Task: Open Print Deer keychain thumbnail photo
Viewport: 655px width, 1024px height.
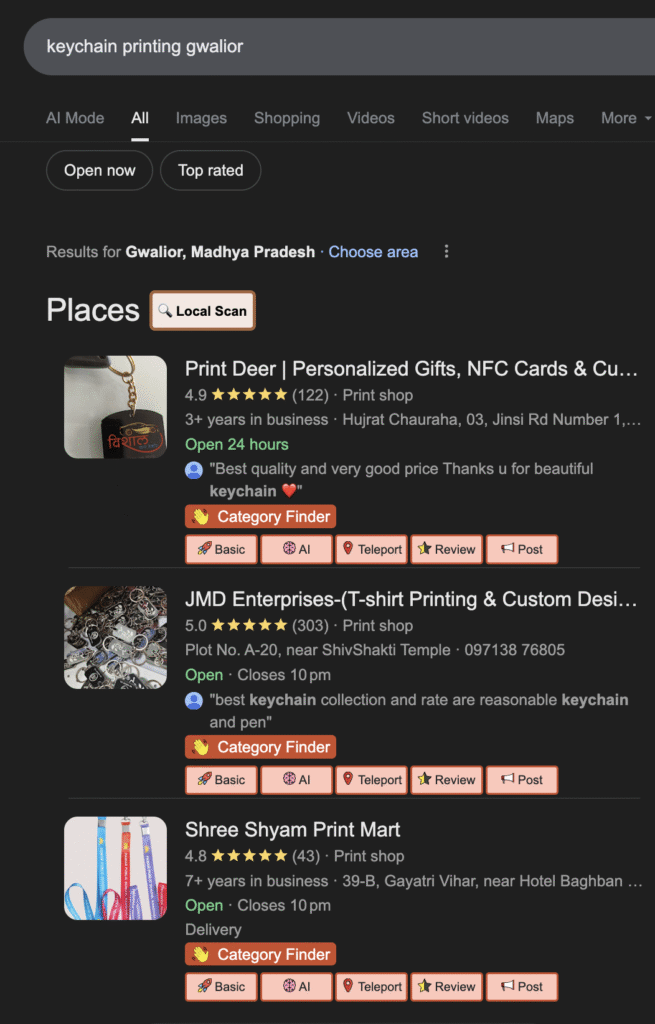Action: pyautogui.click(x=115, y=407)
